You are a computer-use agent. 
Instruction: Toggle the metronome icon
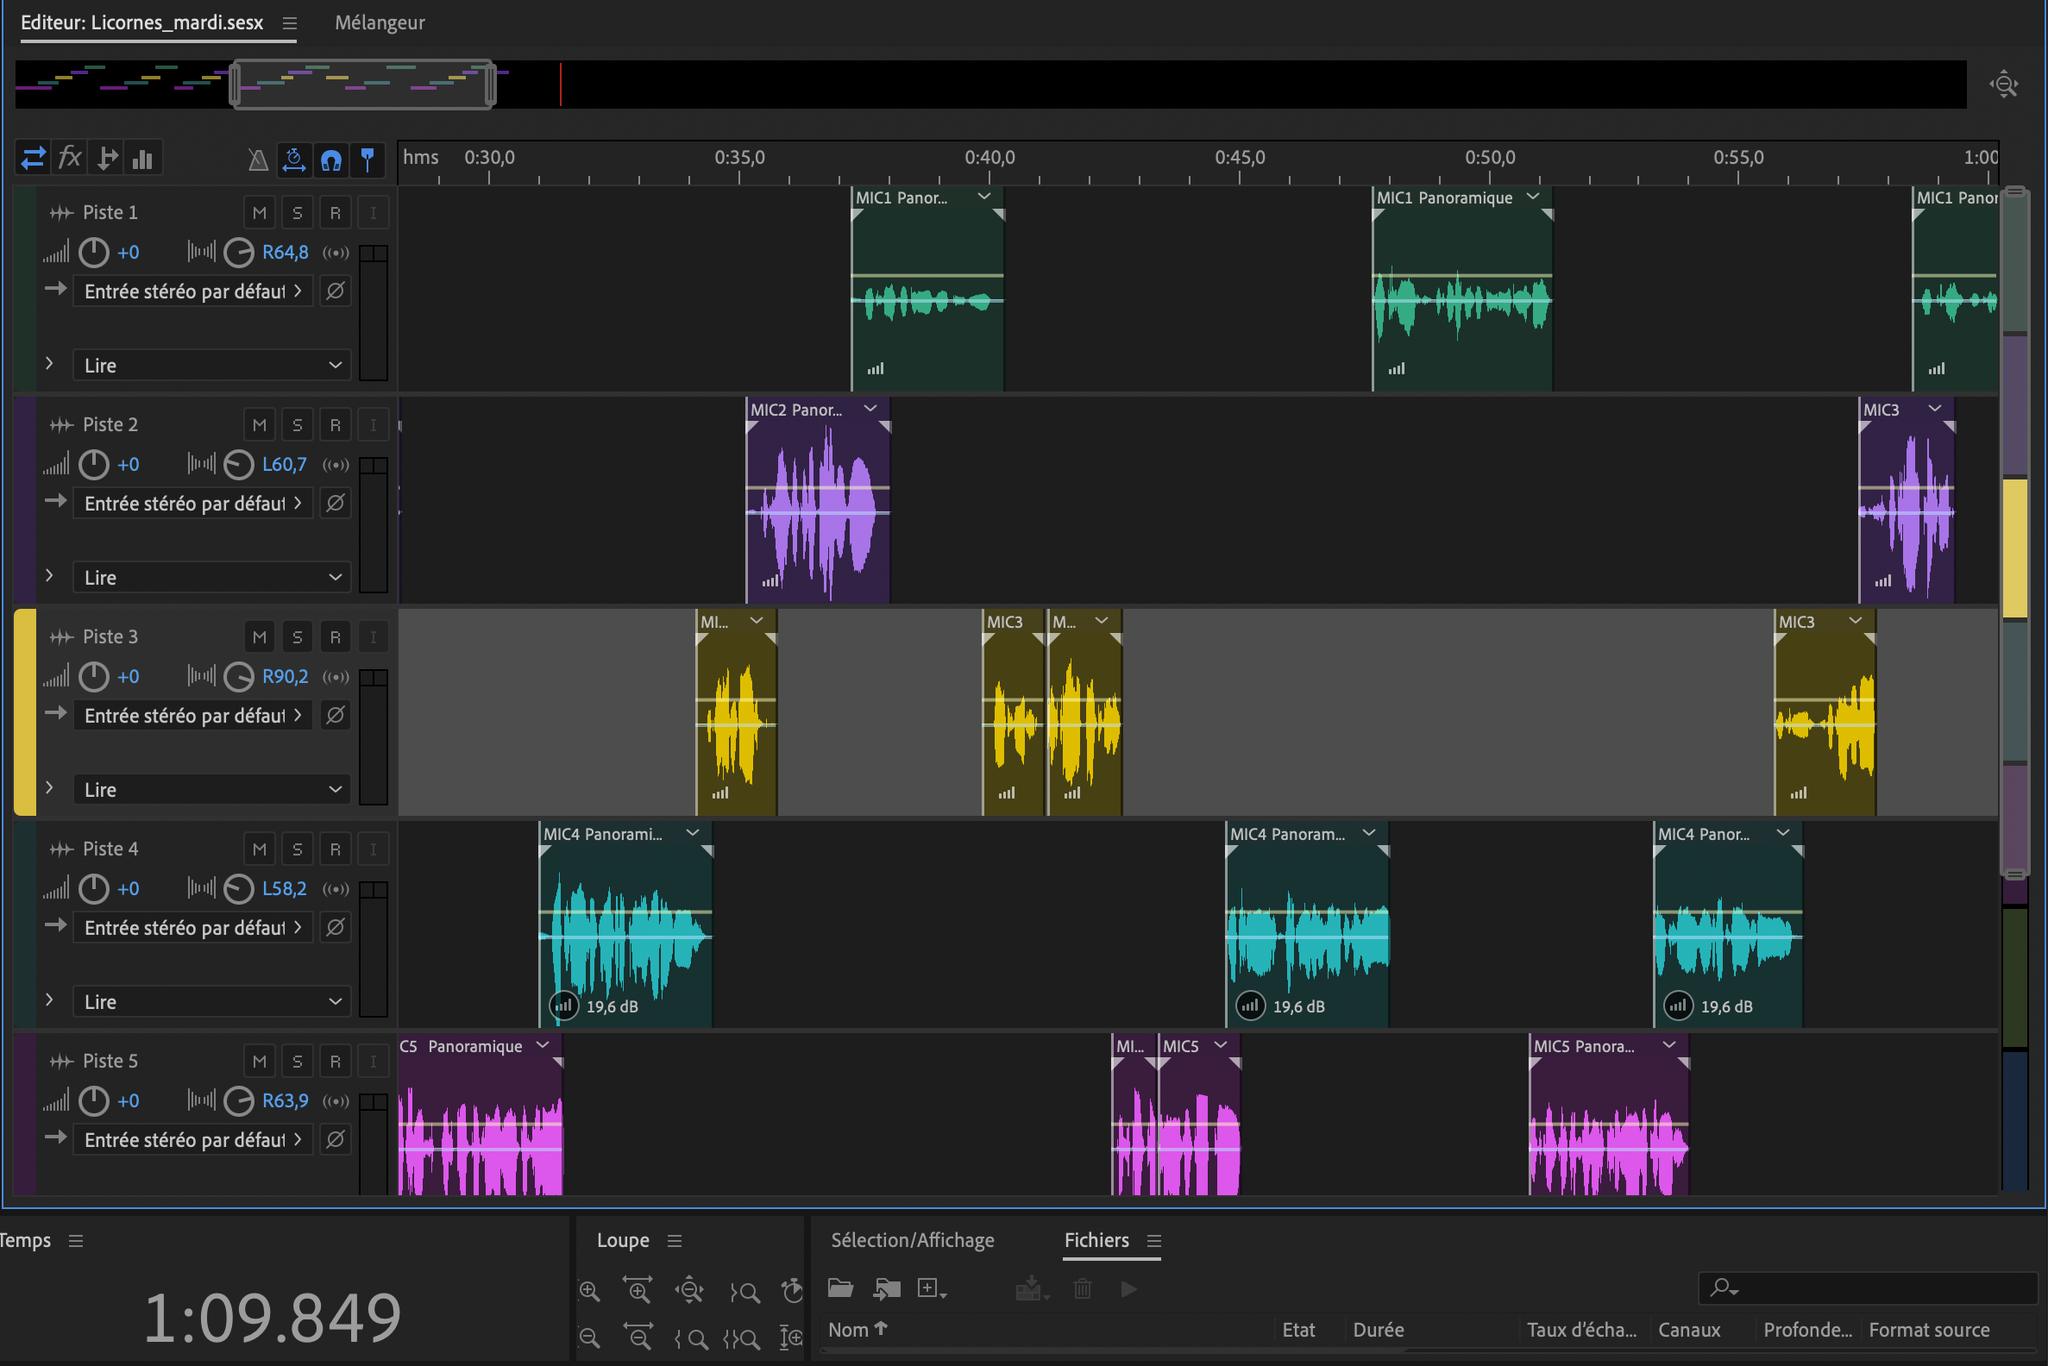[x=258, y=159]
